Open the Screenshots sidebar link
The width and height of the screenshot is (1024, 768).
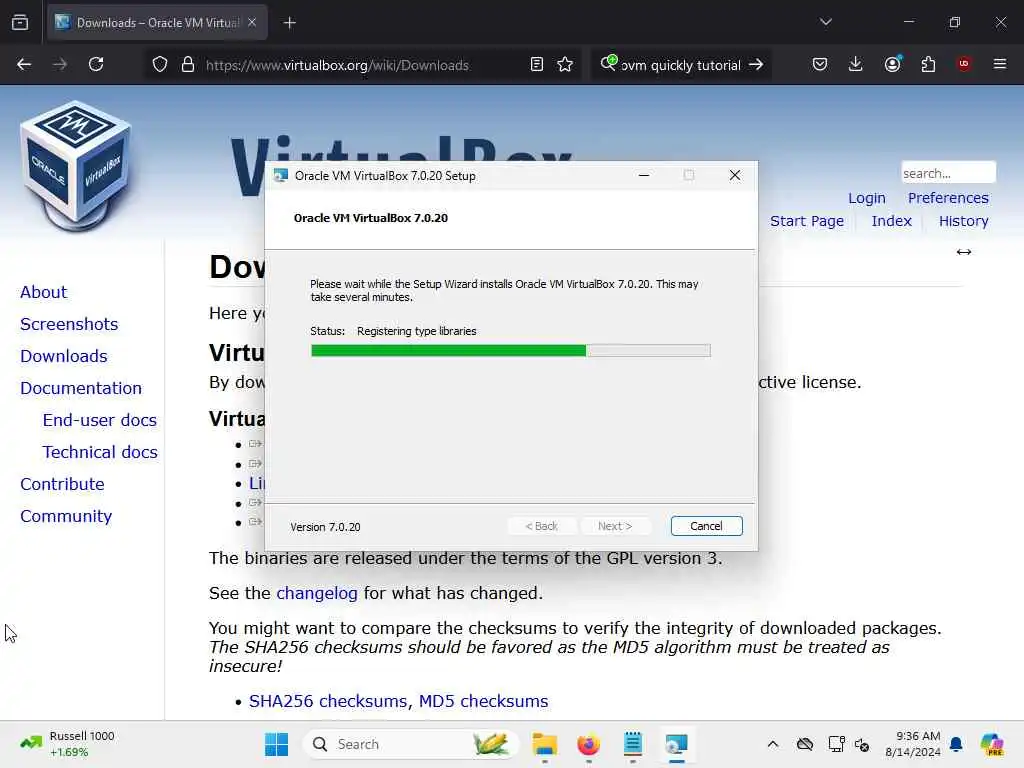(69, 324)
